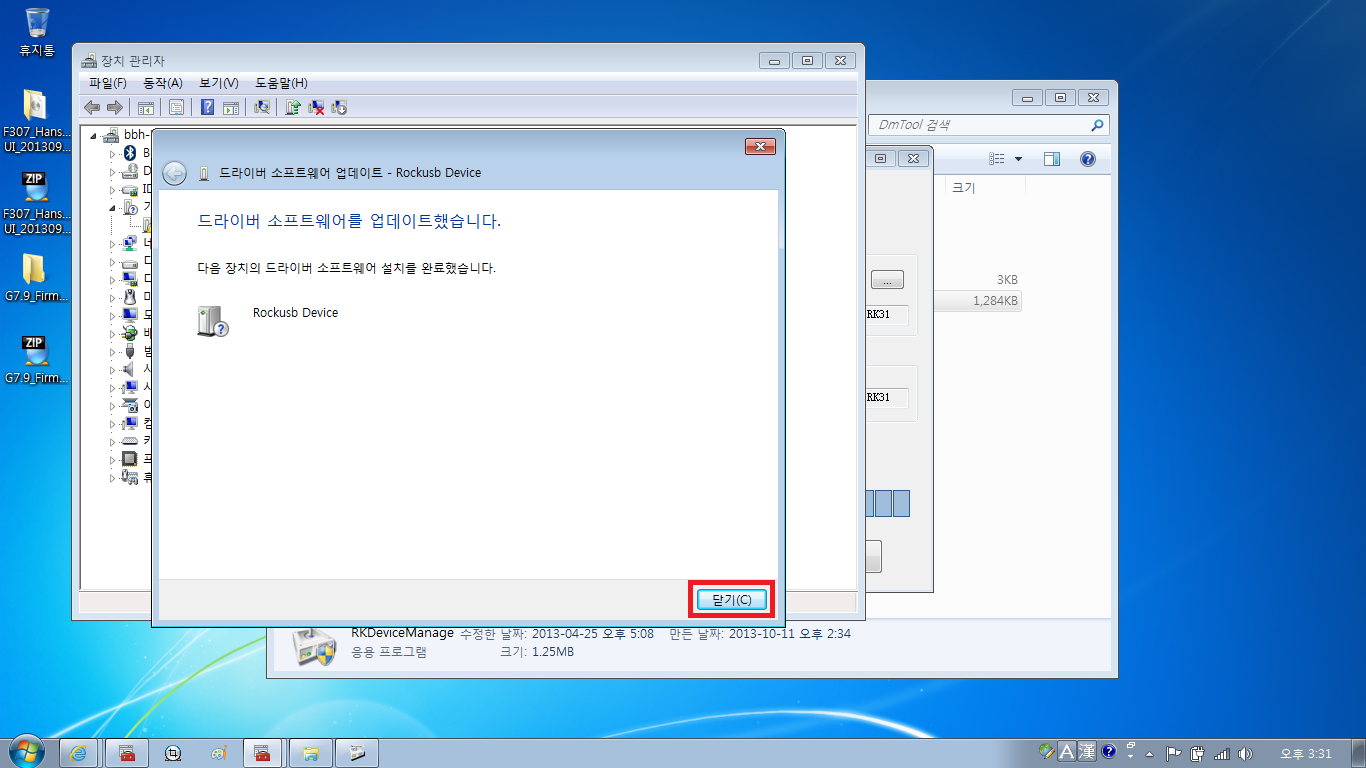1366x768 pixels.
Task: Expand the arrow beside the keyboard icon
Action: [113, 441]
